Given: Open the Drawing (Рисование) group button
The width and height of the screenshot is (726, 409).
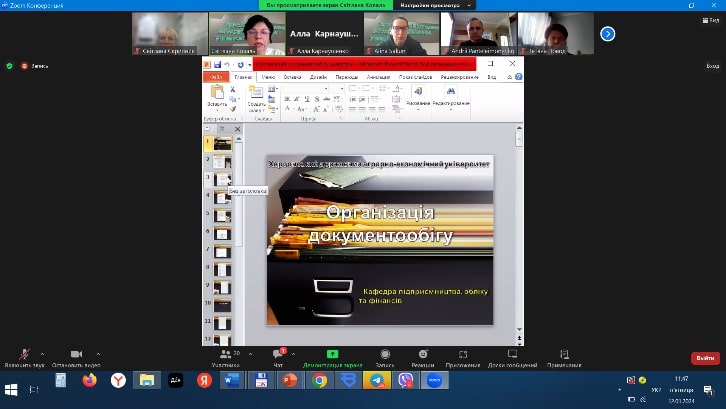Looking at the screenshot, I should click(418, 97).
